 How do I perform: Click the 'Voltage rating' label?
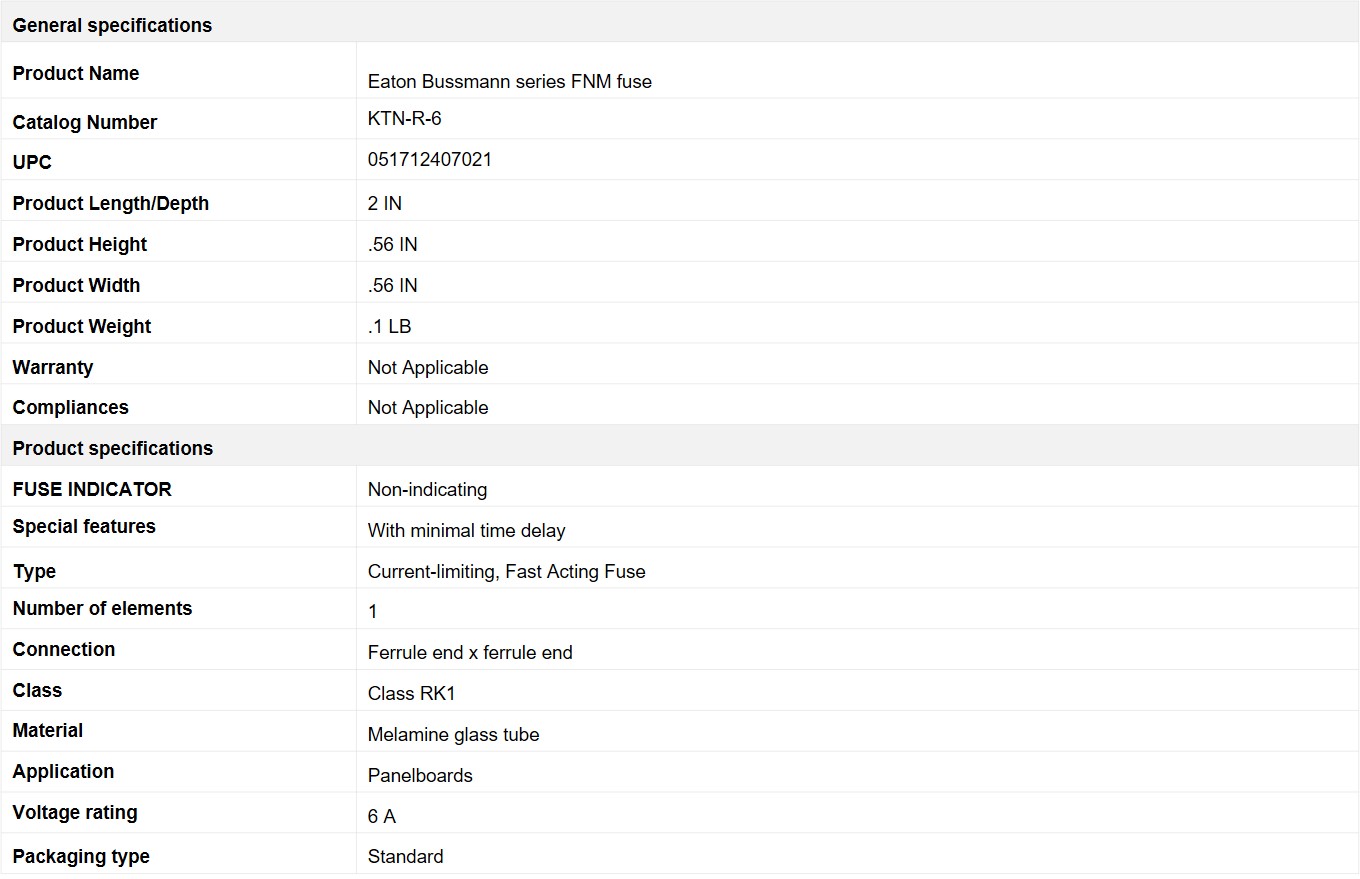(x=75, y=812)
